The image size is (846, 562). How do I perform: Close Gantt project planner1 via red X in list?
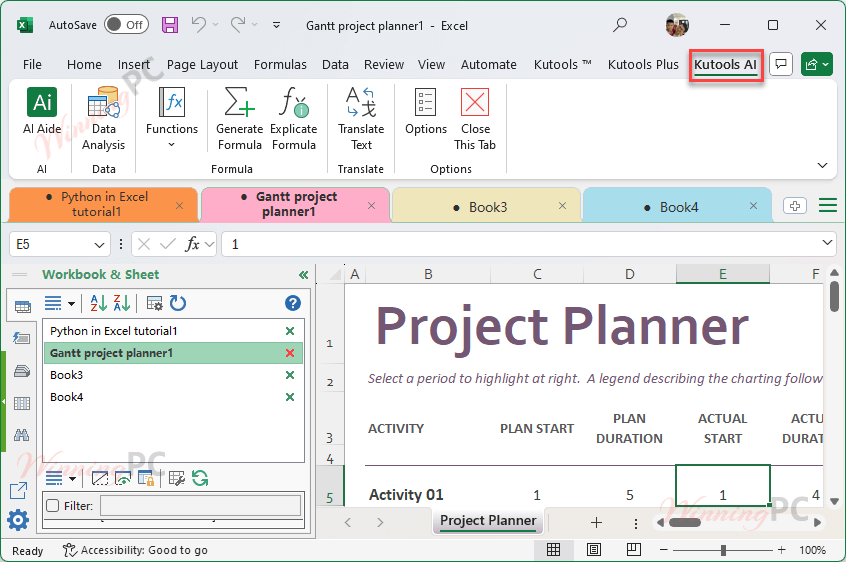point(290,353)
